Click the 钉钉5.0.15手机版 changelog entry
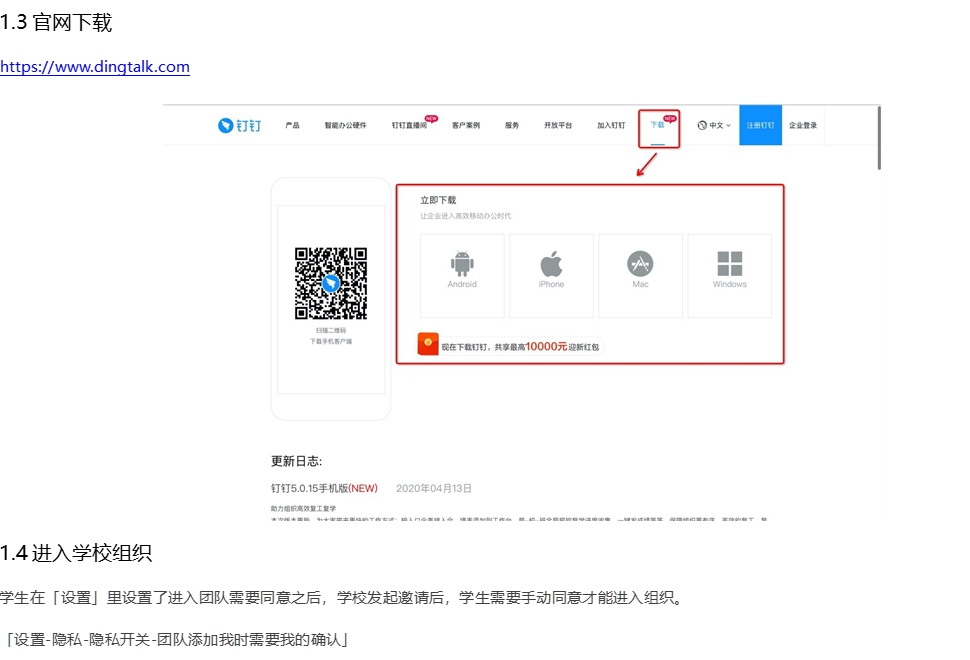The height and width of the screenshot is (660, 970). pos(324,489)
